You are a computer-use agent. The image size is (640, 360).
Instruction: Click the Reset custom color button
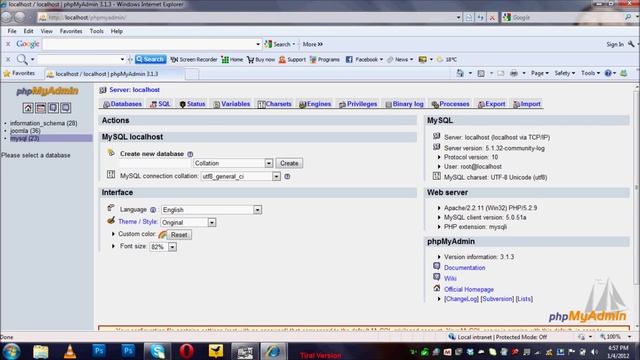coord(179,235)
